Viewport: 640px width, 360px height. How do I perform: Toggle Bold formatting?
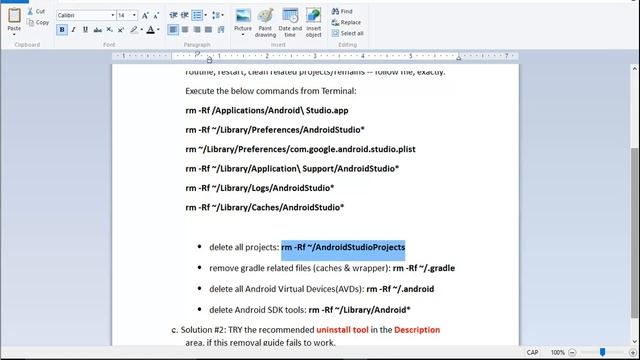[x=62, y=29]
